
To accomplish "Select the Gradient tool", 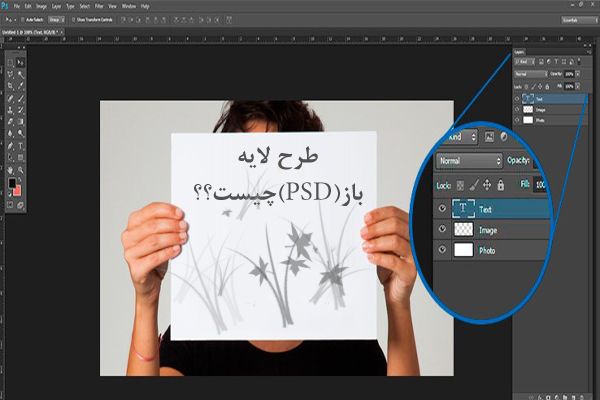I will (x=21, y=122).
